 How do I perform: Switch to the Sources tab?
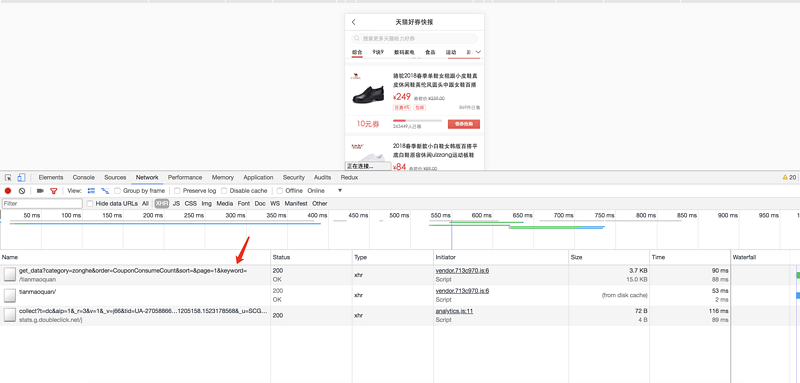(x=115, y=177)
